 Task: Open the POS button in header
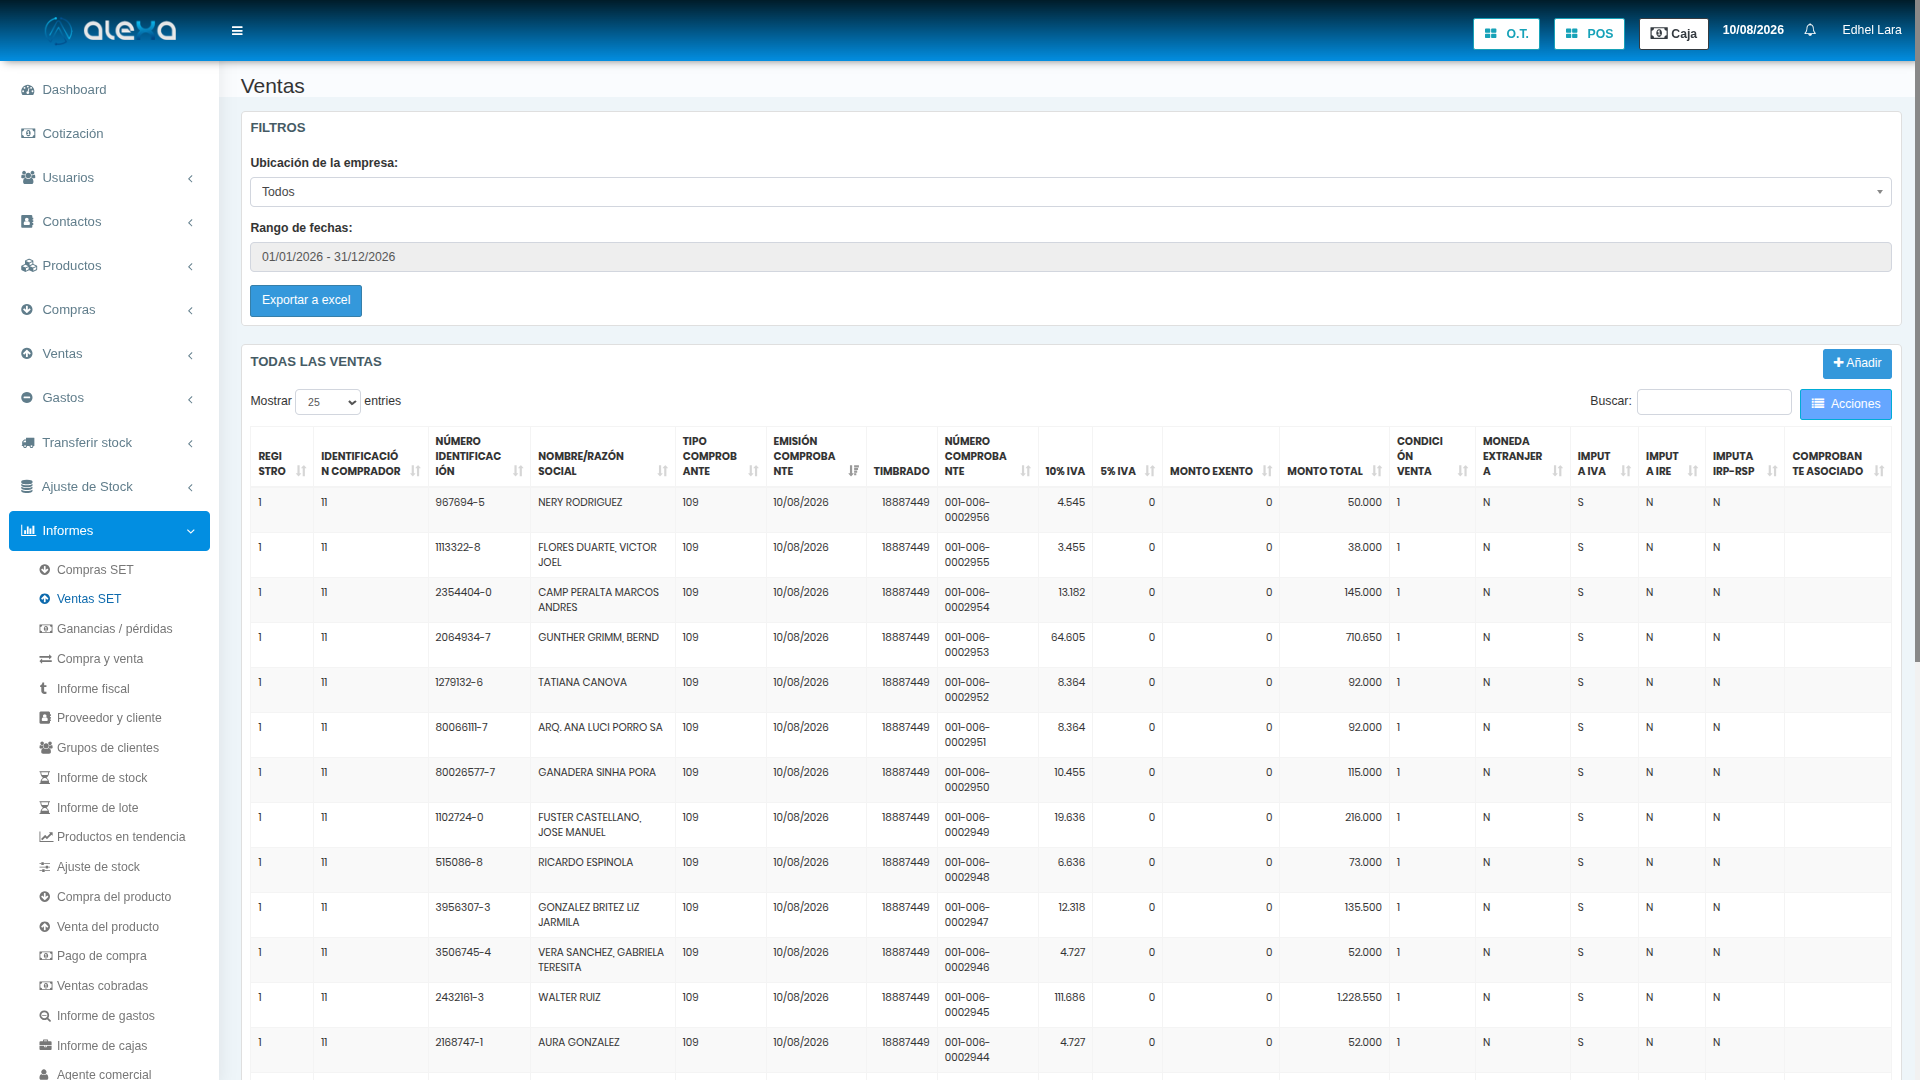pos(1589,34)
